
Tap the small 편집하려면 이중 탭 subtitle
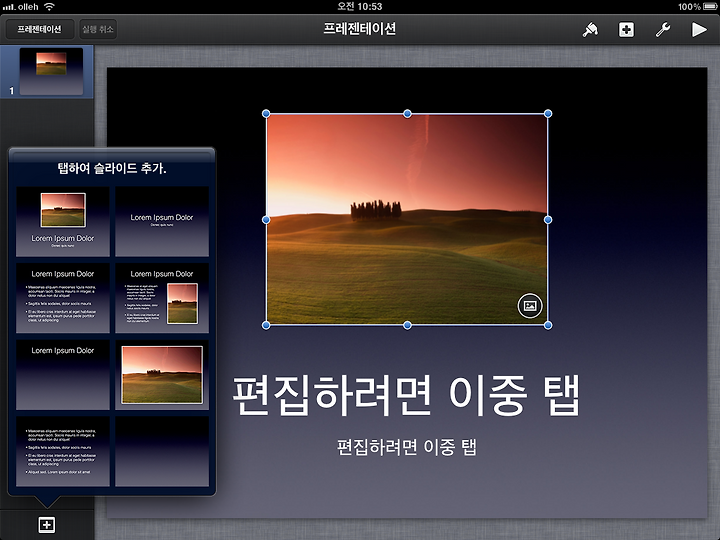tap(407, 447)
